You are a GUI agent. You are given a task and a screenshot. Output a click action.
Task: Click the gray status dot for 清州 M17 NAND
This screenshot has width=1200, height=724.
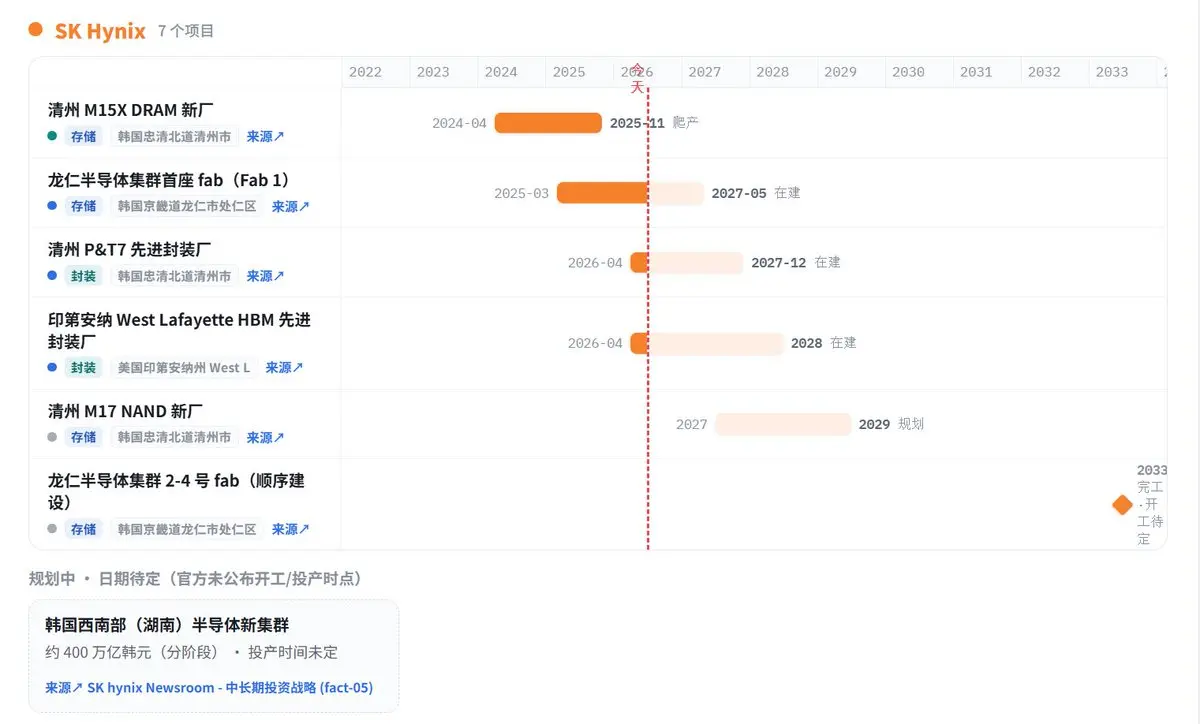point(52,437)
